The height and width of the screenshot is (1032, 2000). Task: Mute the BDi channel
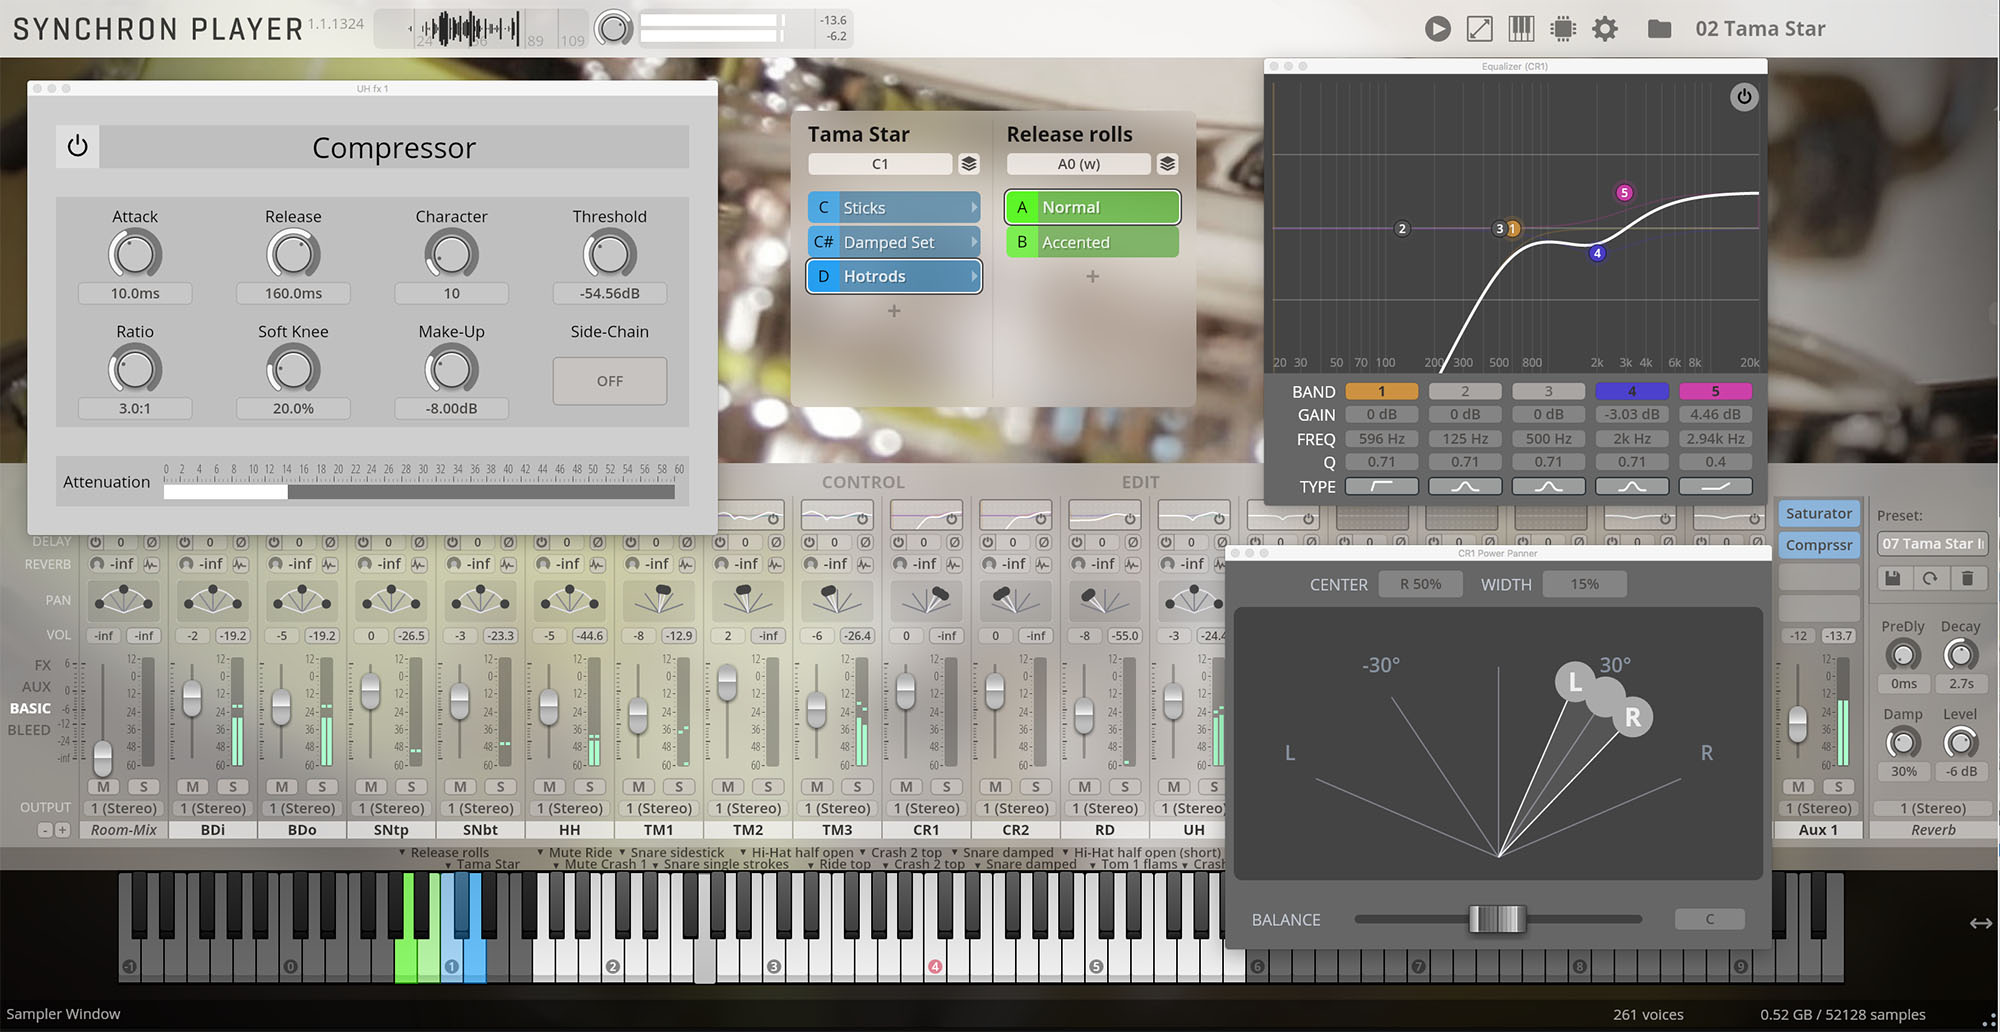[193, 787]
